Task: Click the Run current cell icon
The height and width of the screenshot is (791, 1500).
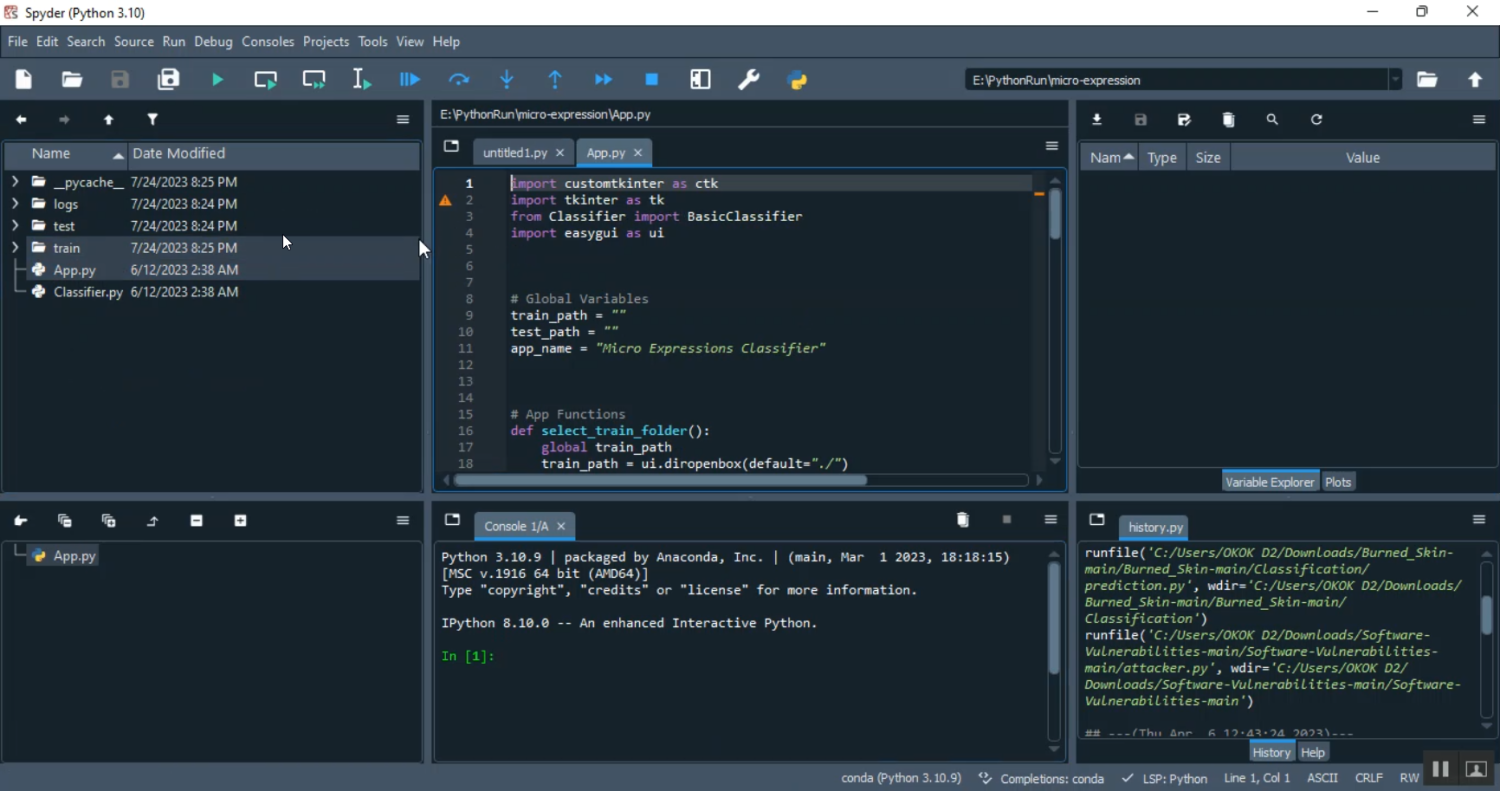Action: click(x=266, y=80)
